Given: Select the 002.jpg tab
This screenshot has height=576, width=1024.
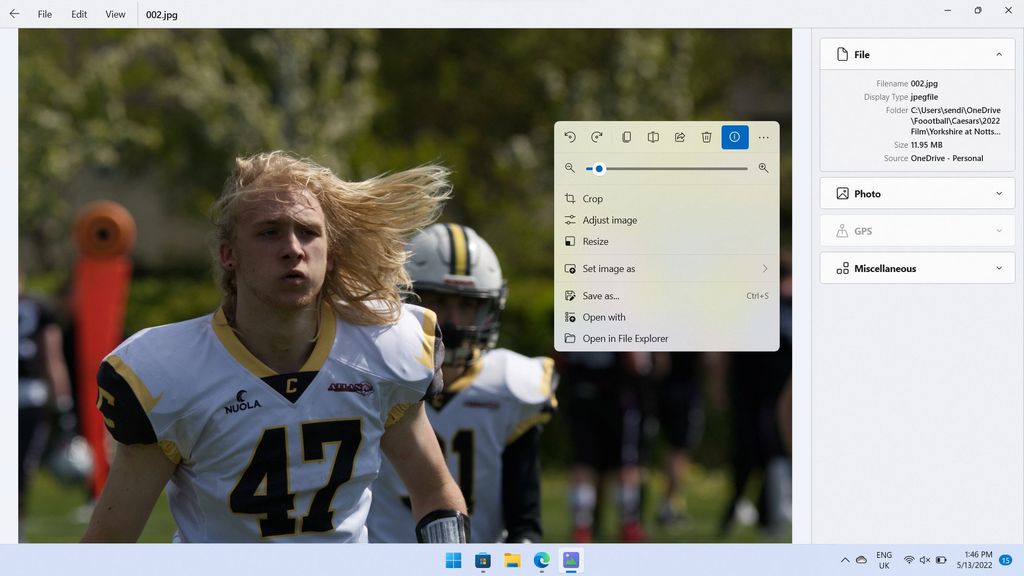Looking at the screenshot, I should click(x=162, y=14).
